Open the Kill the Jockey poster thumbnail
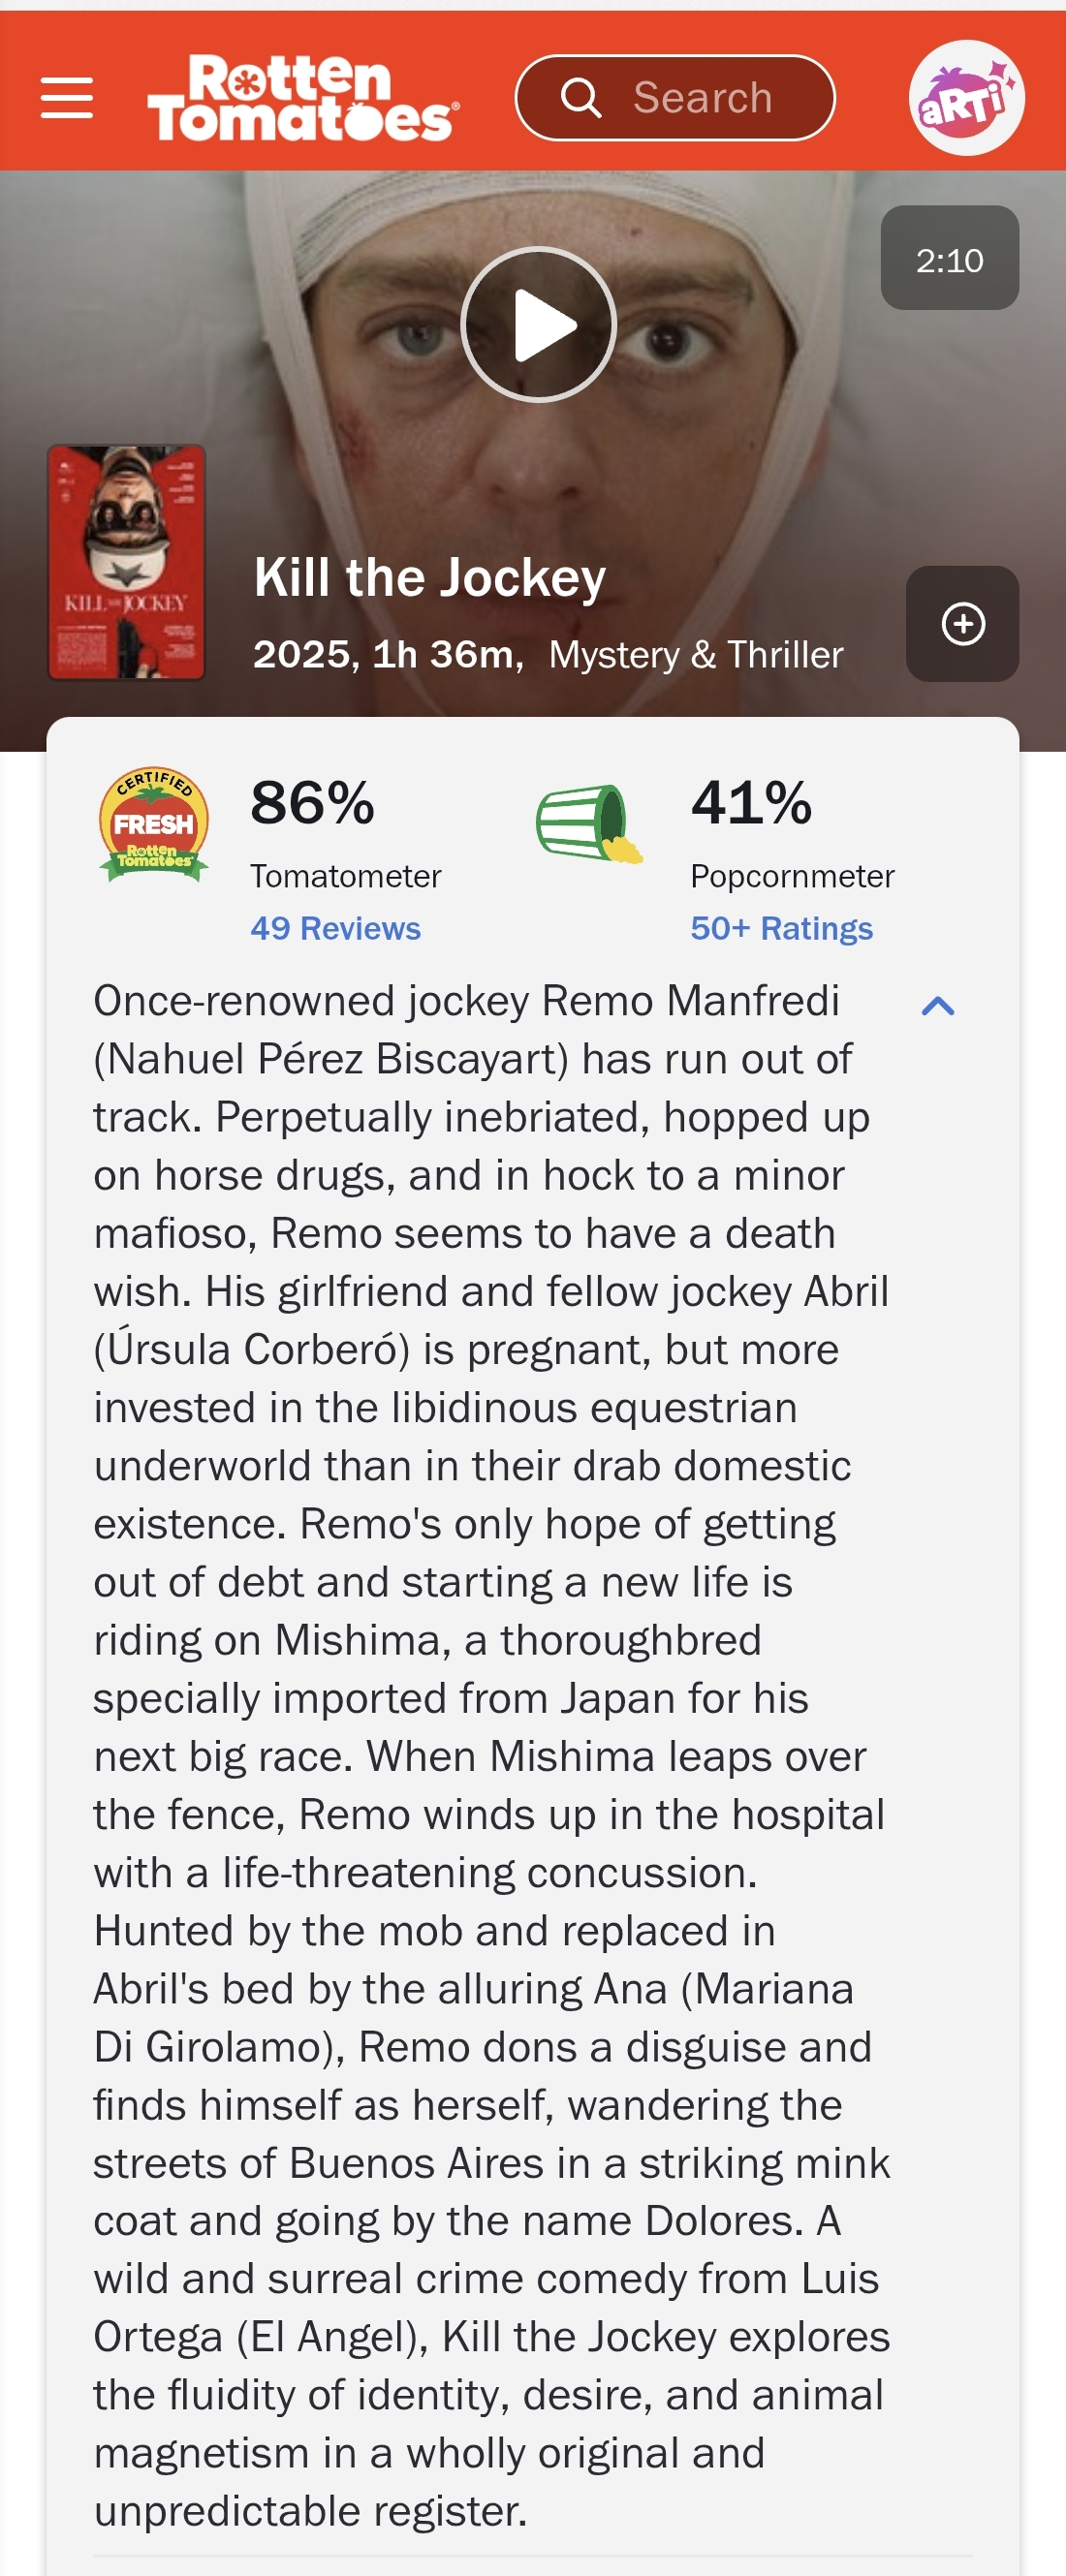1066x2576 pixels. coord(126,562)
